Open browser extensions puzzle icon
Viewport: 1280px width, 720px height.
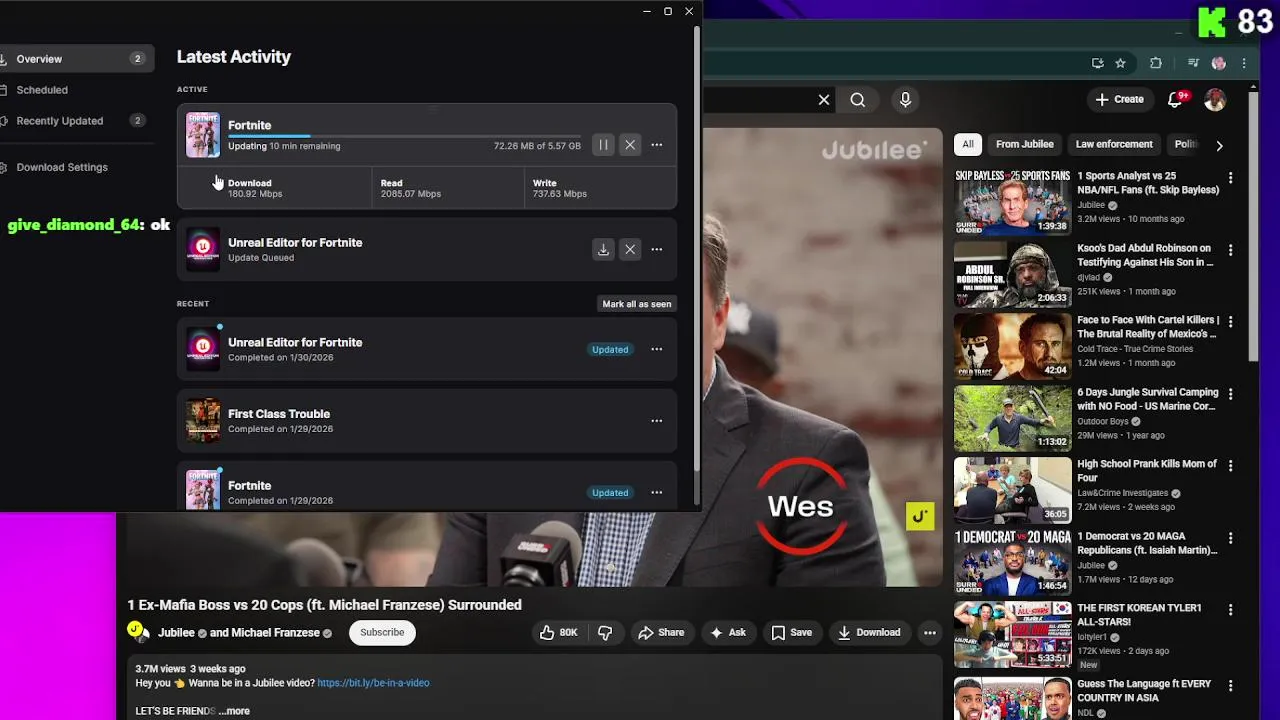pyautogui.click(x=1156, y=63)
